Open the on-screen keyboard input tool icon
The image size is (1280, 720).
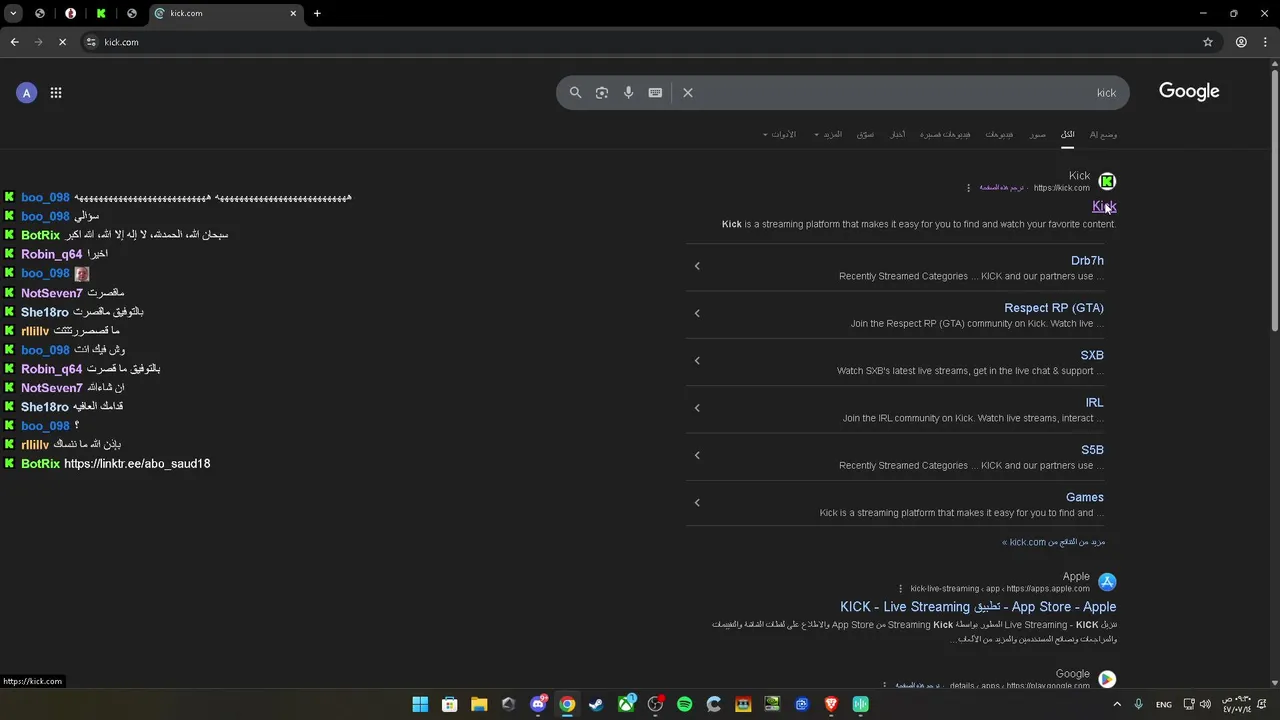[655, 93]
